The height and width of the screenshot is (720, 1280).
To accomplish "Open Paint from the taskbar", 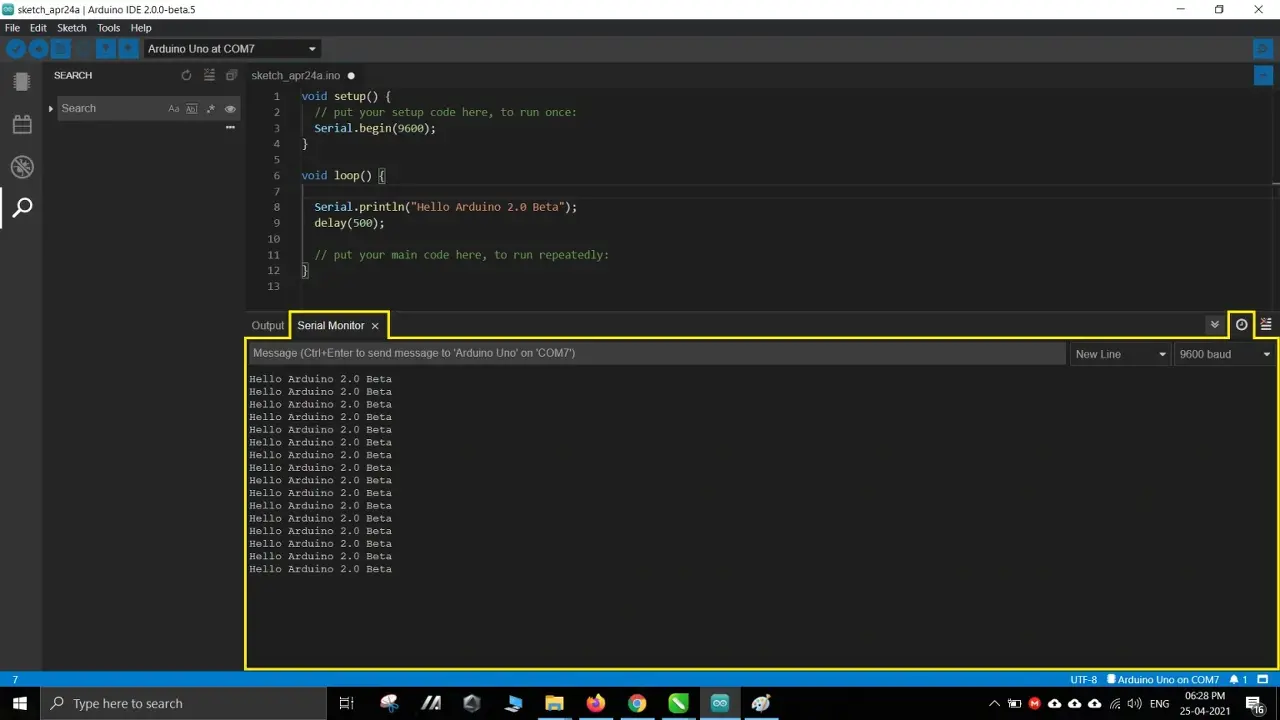I will [761, 703].
